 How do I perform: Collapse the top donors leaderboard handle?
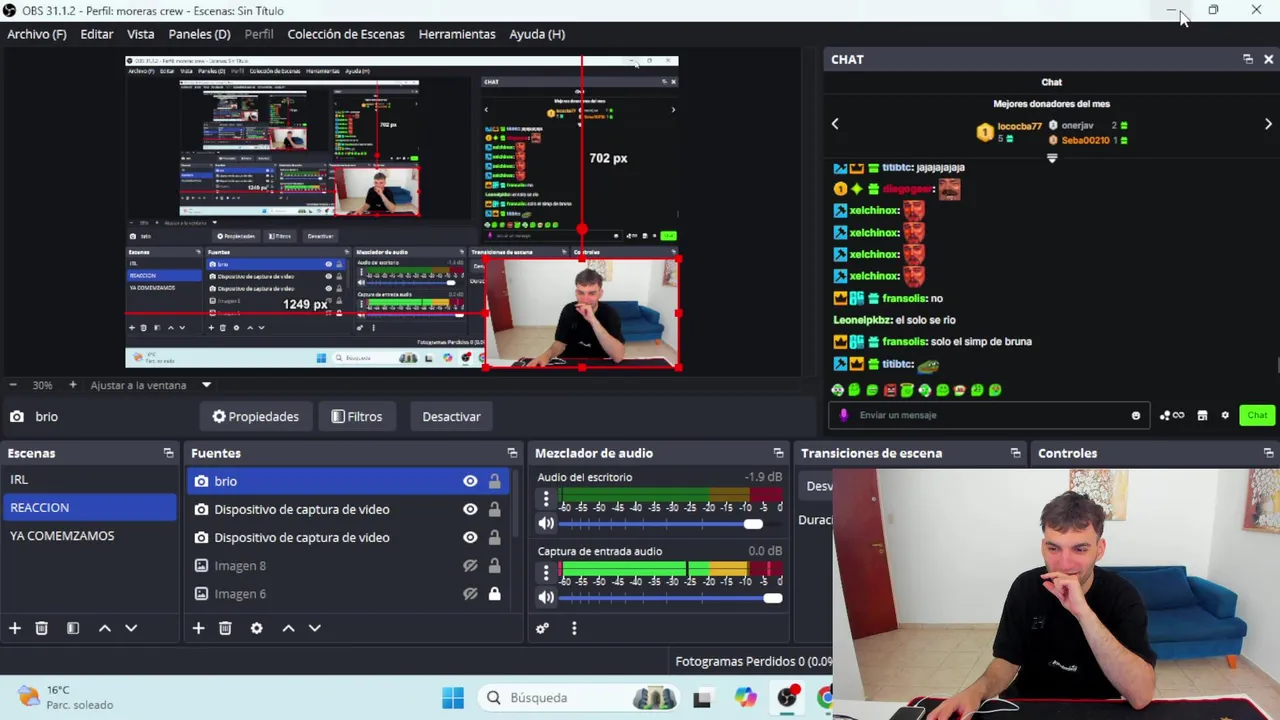coord(1052,158)
